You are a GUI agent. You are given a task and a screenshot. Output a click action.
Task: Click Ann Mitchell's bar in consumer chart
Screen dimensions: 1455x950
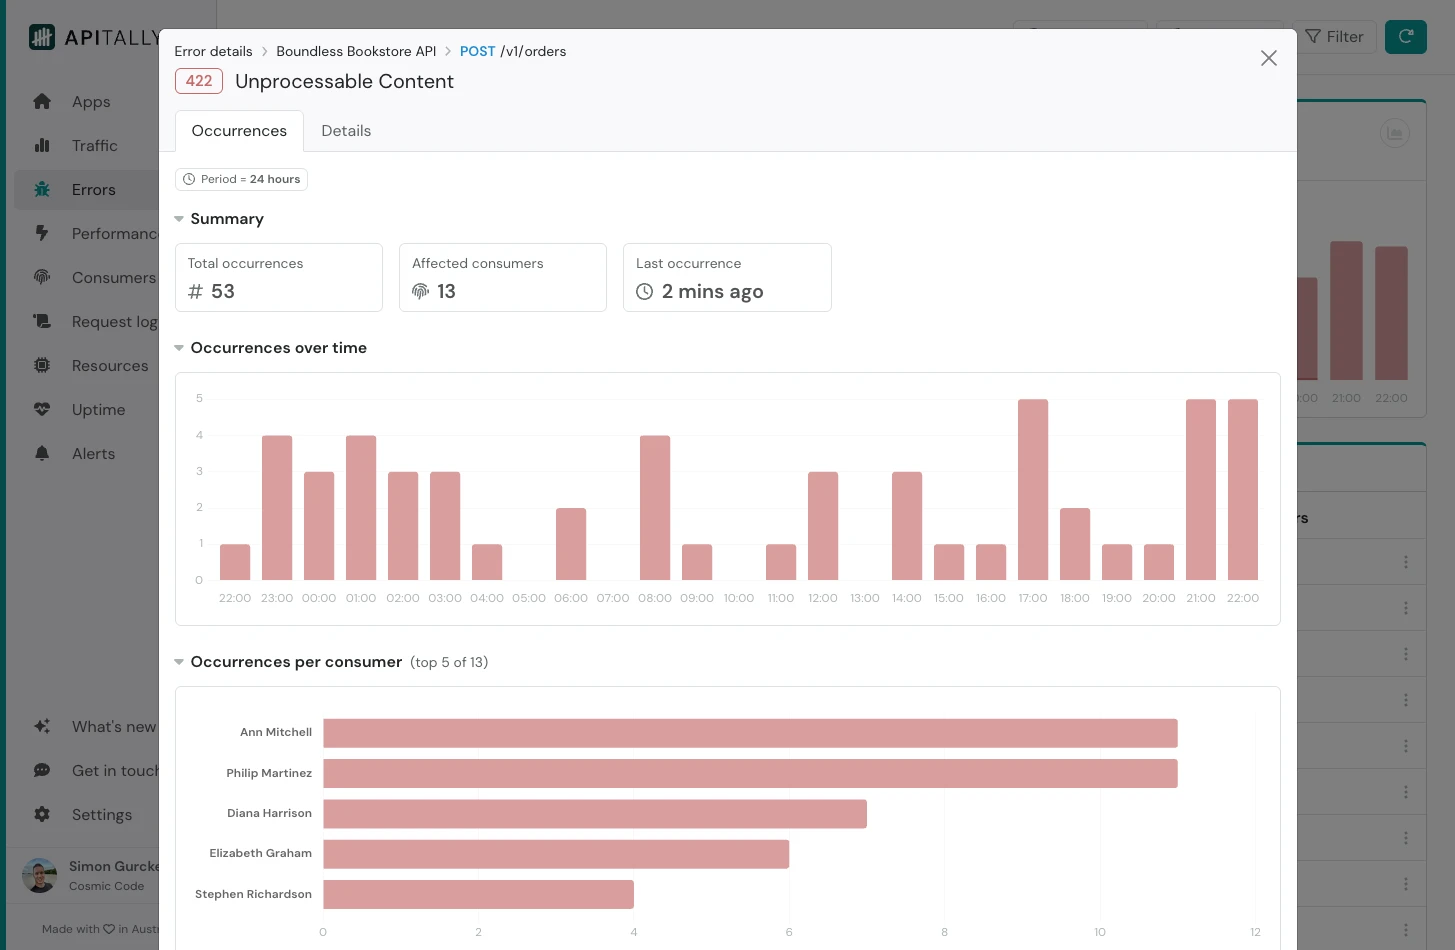(x=750, y=733)
